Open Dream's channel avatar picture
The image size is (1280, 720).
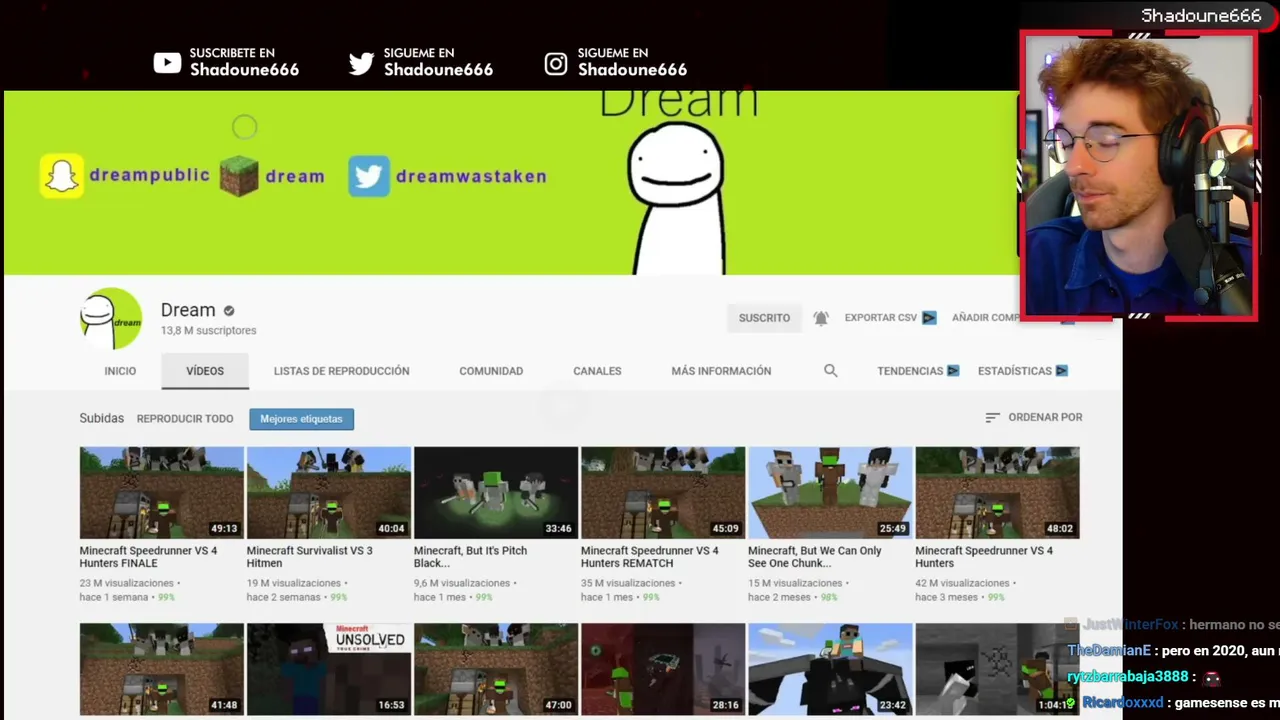[111, 319]
